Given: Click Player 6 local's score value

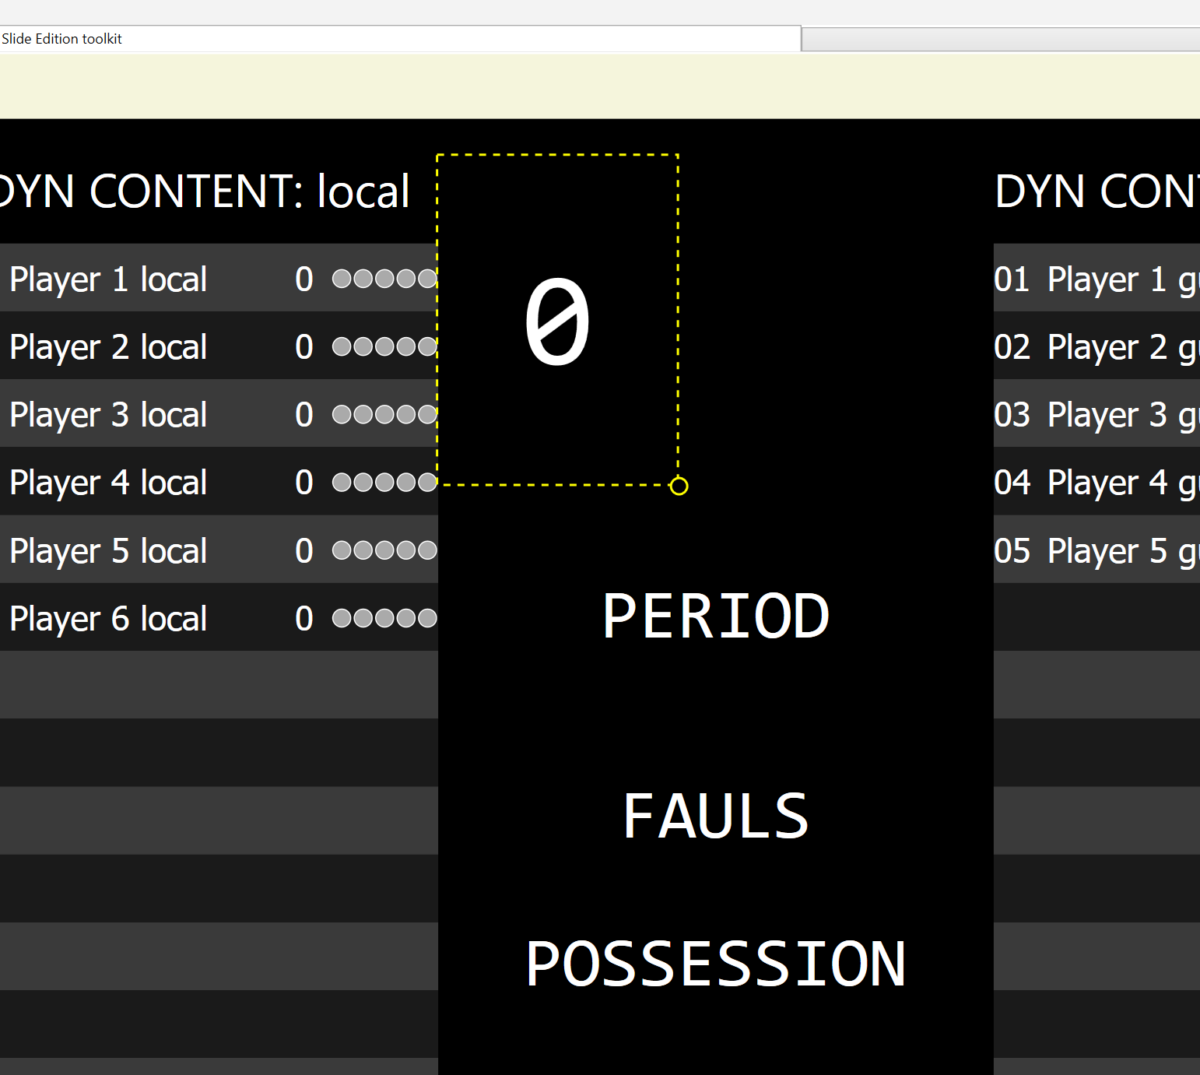Looking at the screenshot, I should (304, 619).
